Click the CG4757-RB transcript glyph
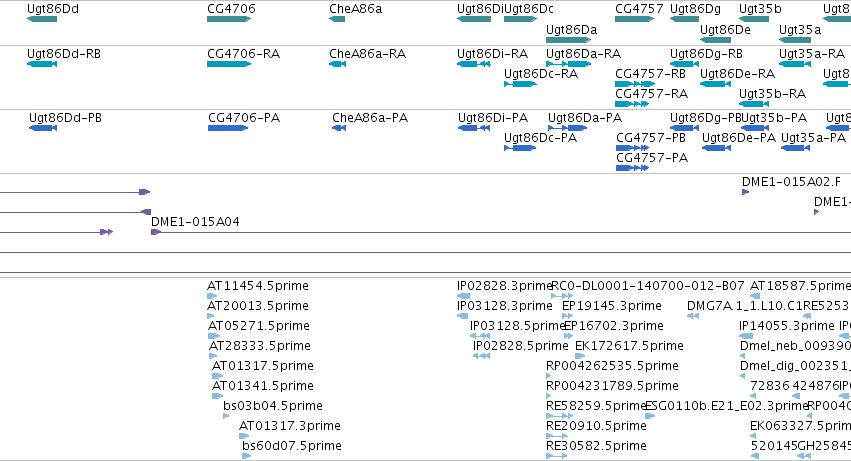 coord(635,84)
